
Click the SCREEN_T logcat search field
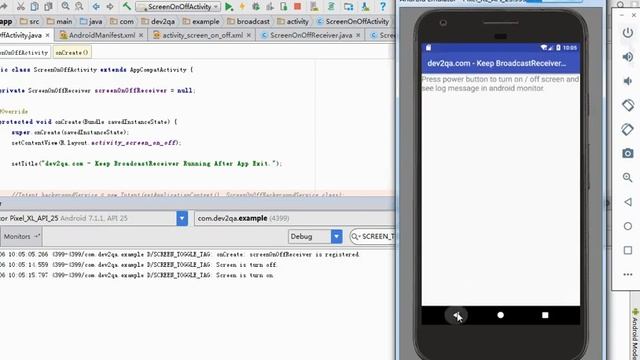point(373,236)
